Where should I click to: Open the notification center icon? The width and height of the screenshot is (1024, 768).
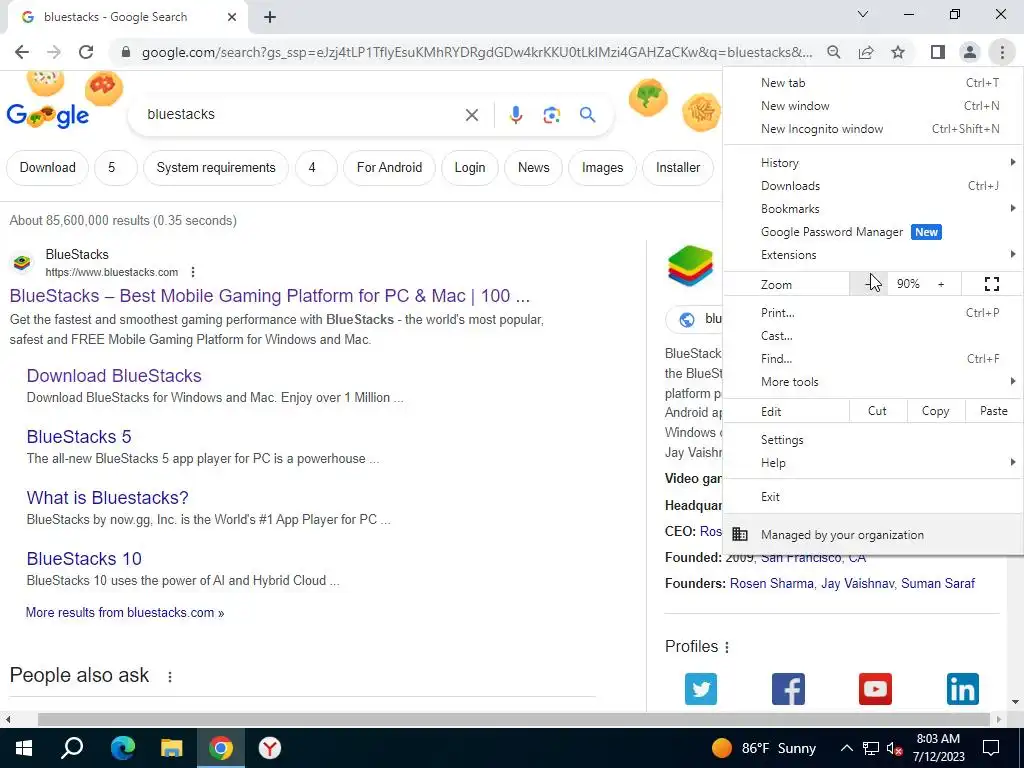click(x=991, y=748)
